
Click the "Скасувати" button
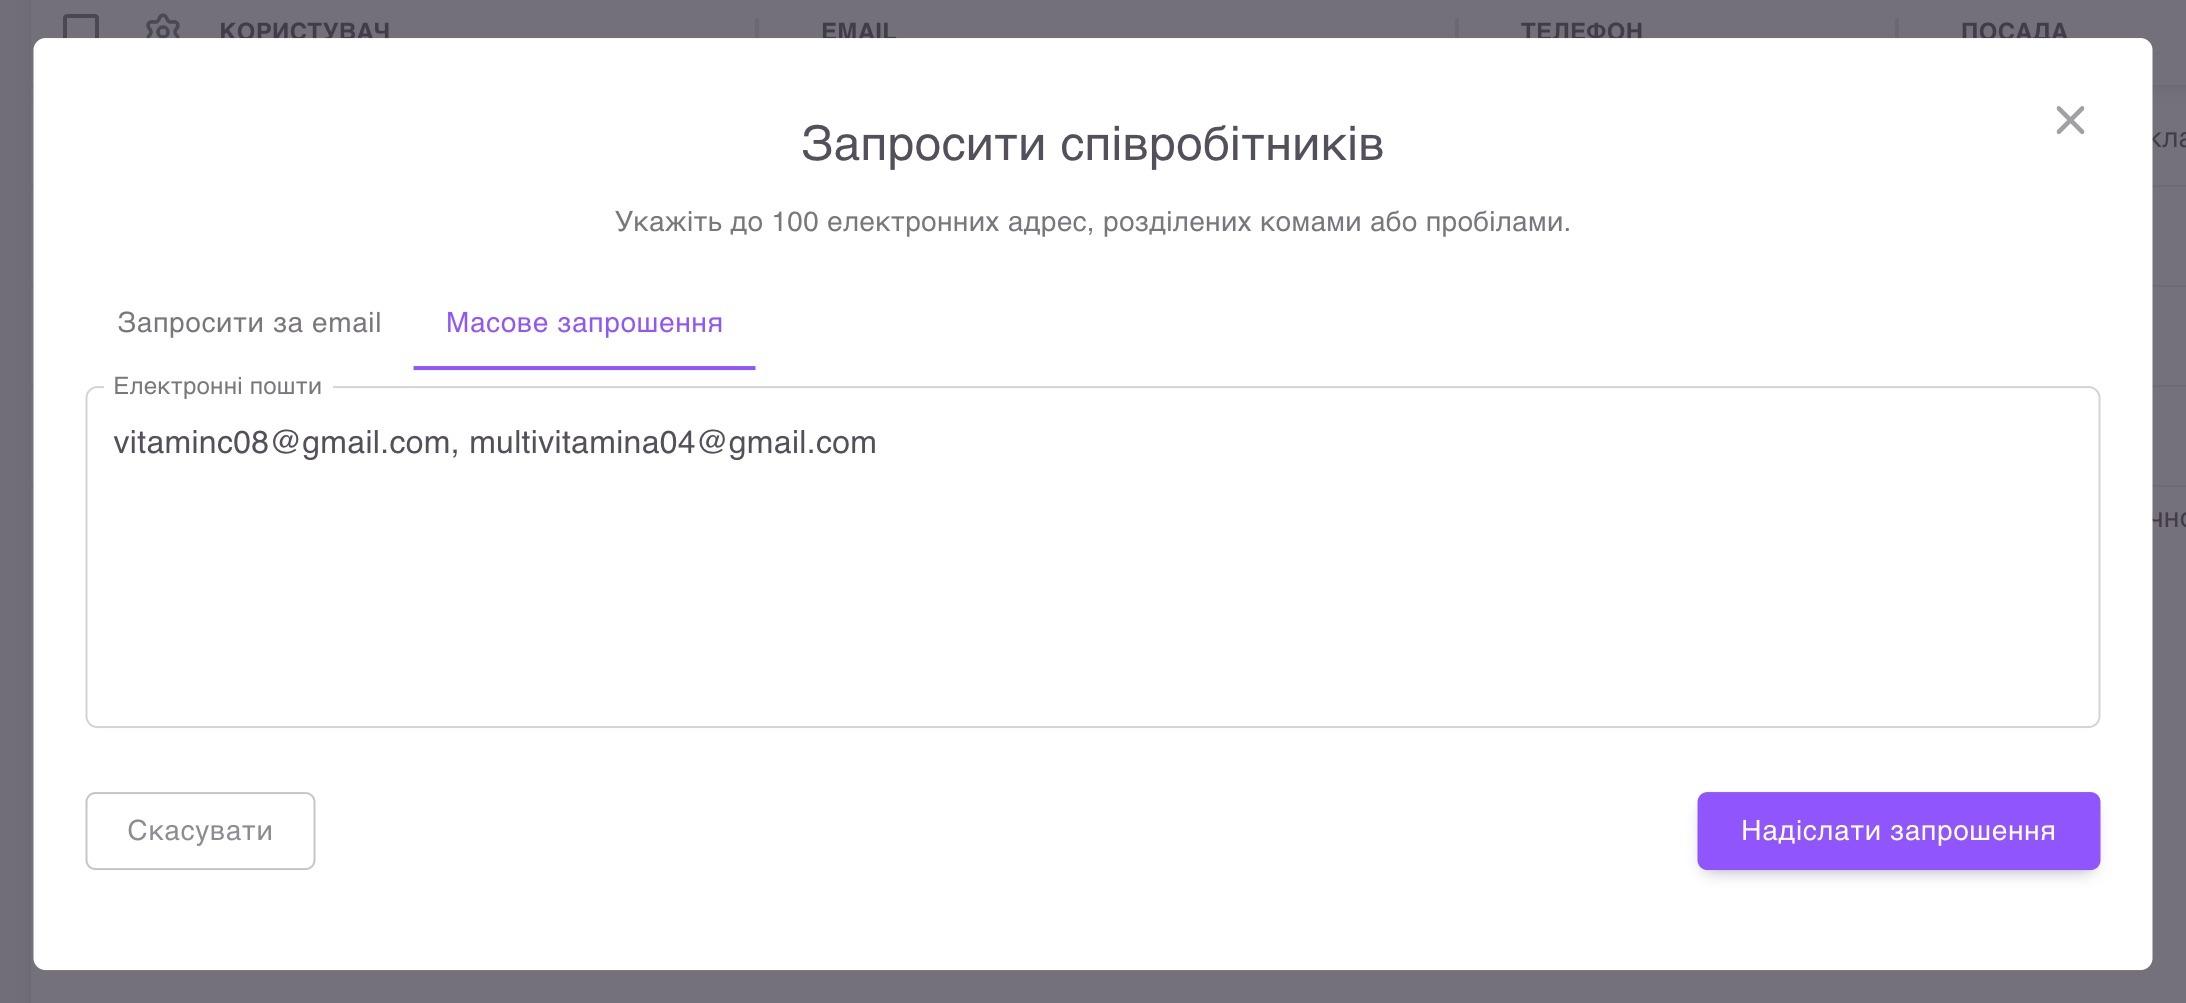click(199, 830)
